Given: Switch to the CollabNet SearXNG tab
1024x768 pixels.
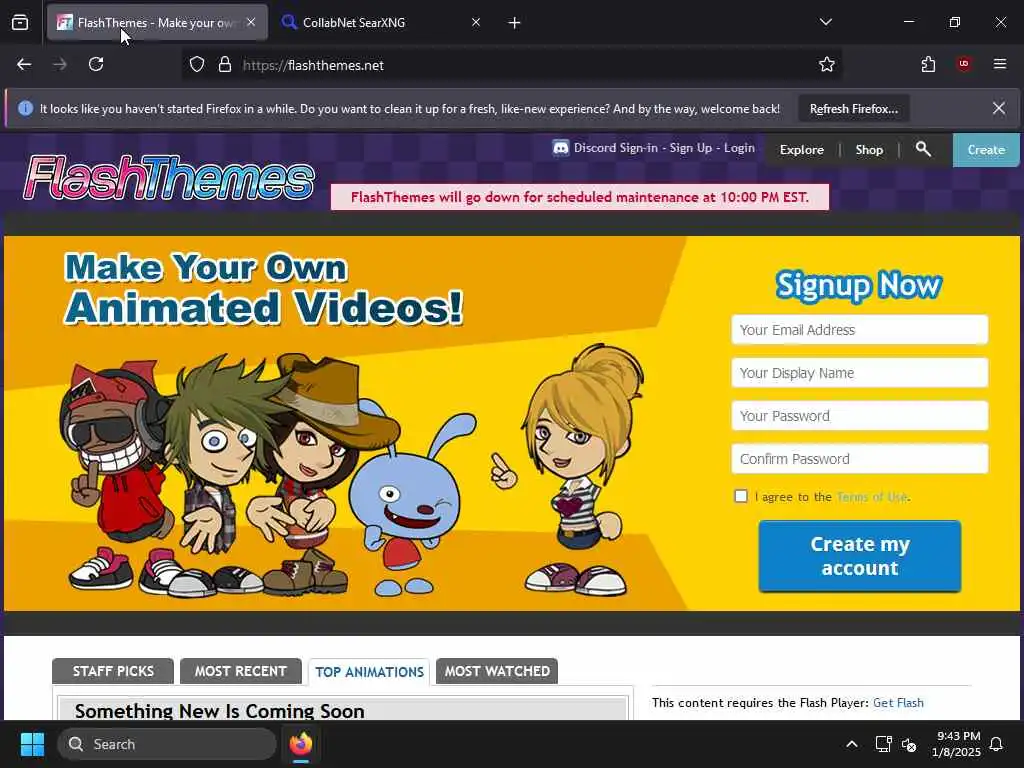Looking at the screenshot, I should click(x=382, y=23).
